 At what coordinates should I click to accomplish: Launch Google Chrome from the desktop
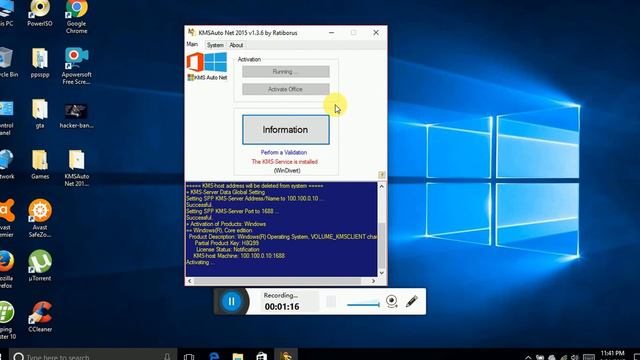76,16
